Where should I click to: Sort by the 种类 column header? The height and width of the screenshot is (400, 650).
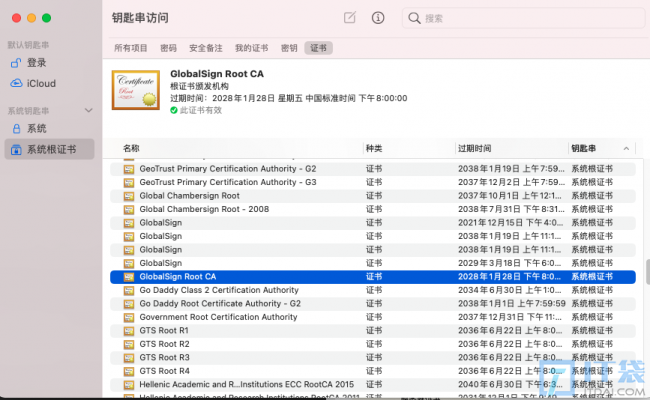[x=374, y=148]
